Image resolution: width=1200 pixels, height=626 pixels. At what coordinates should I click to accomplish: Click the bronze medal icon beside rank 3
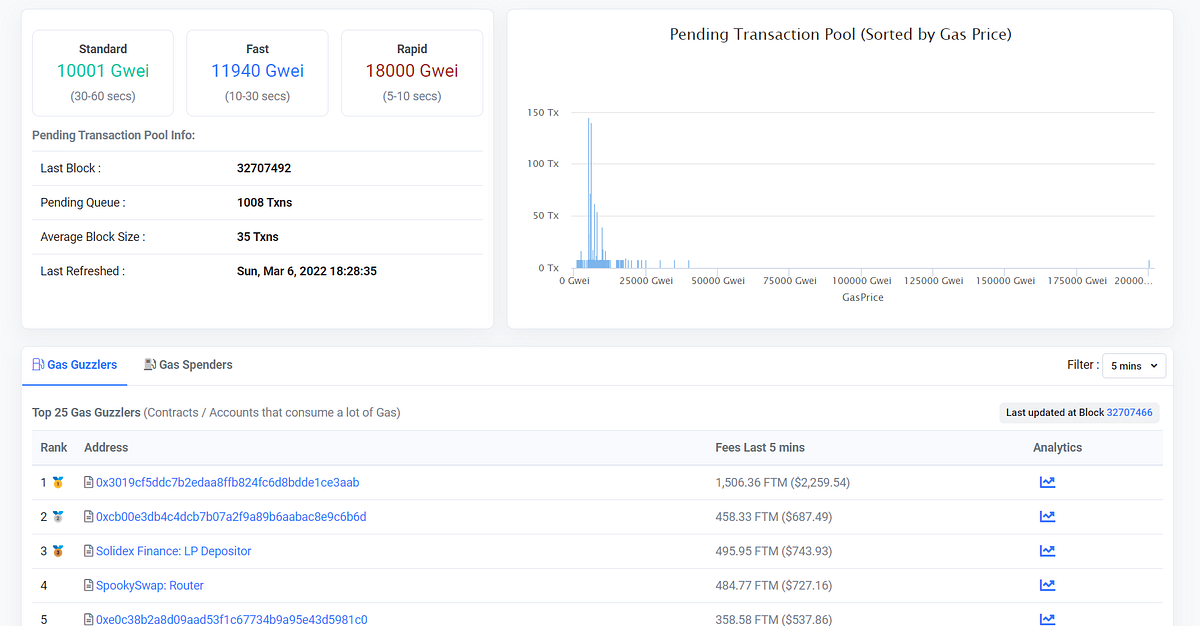point(58,551)
